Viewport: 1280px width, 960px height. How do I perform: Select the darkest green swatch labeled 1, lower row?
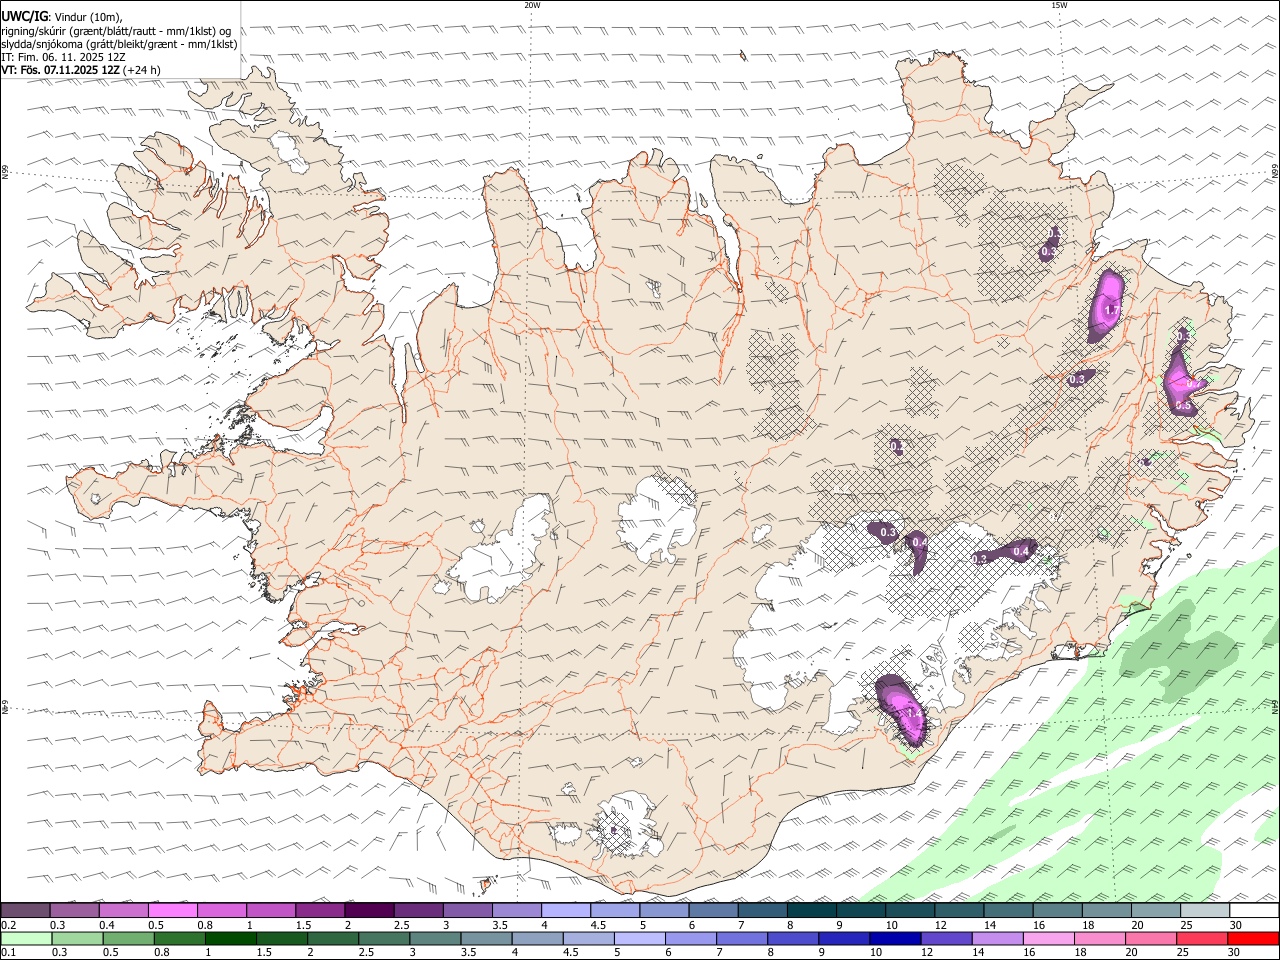point(230,939)
